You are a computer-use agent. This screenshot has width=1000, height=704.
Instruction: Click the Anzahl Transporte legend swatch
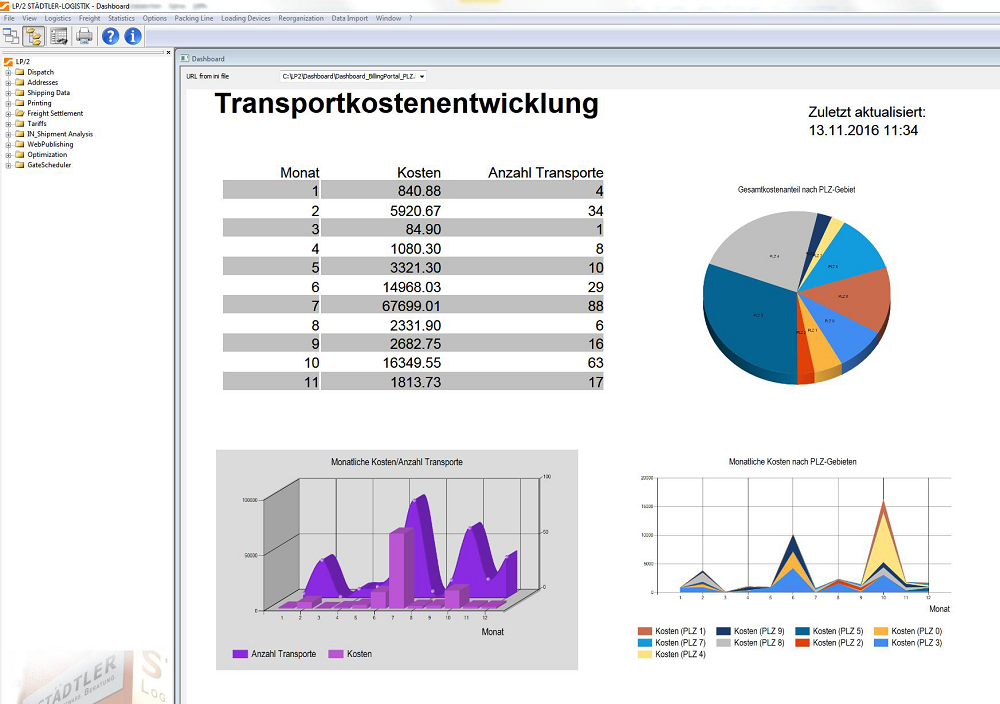coord(240,654)
